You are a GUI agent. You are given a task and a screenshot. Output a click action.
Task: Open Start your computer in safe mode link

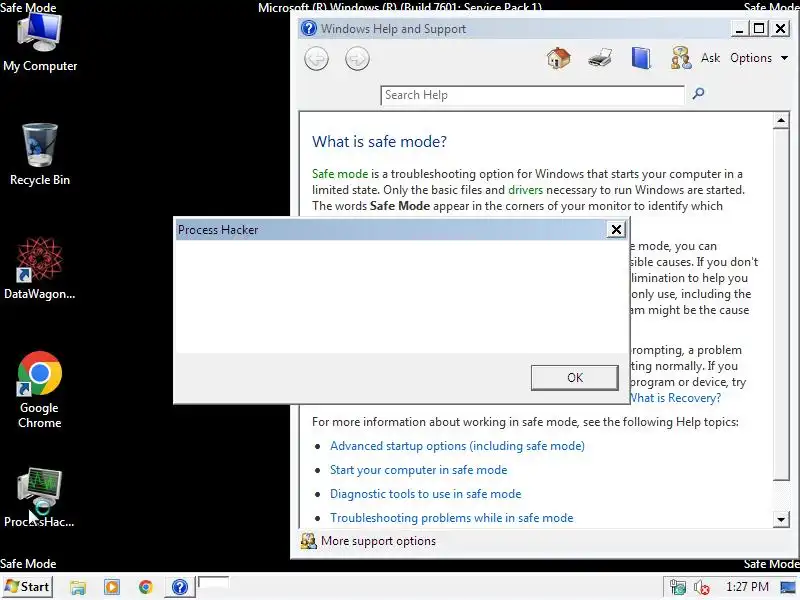tap(418, 470)
